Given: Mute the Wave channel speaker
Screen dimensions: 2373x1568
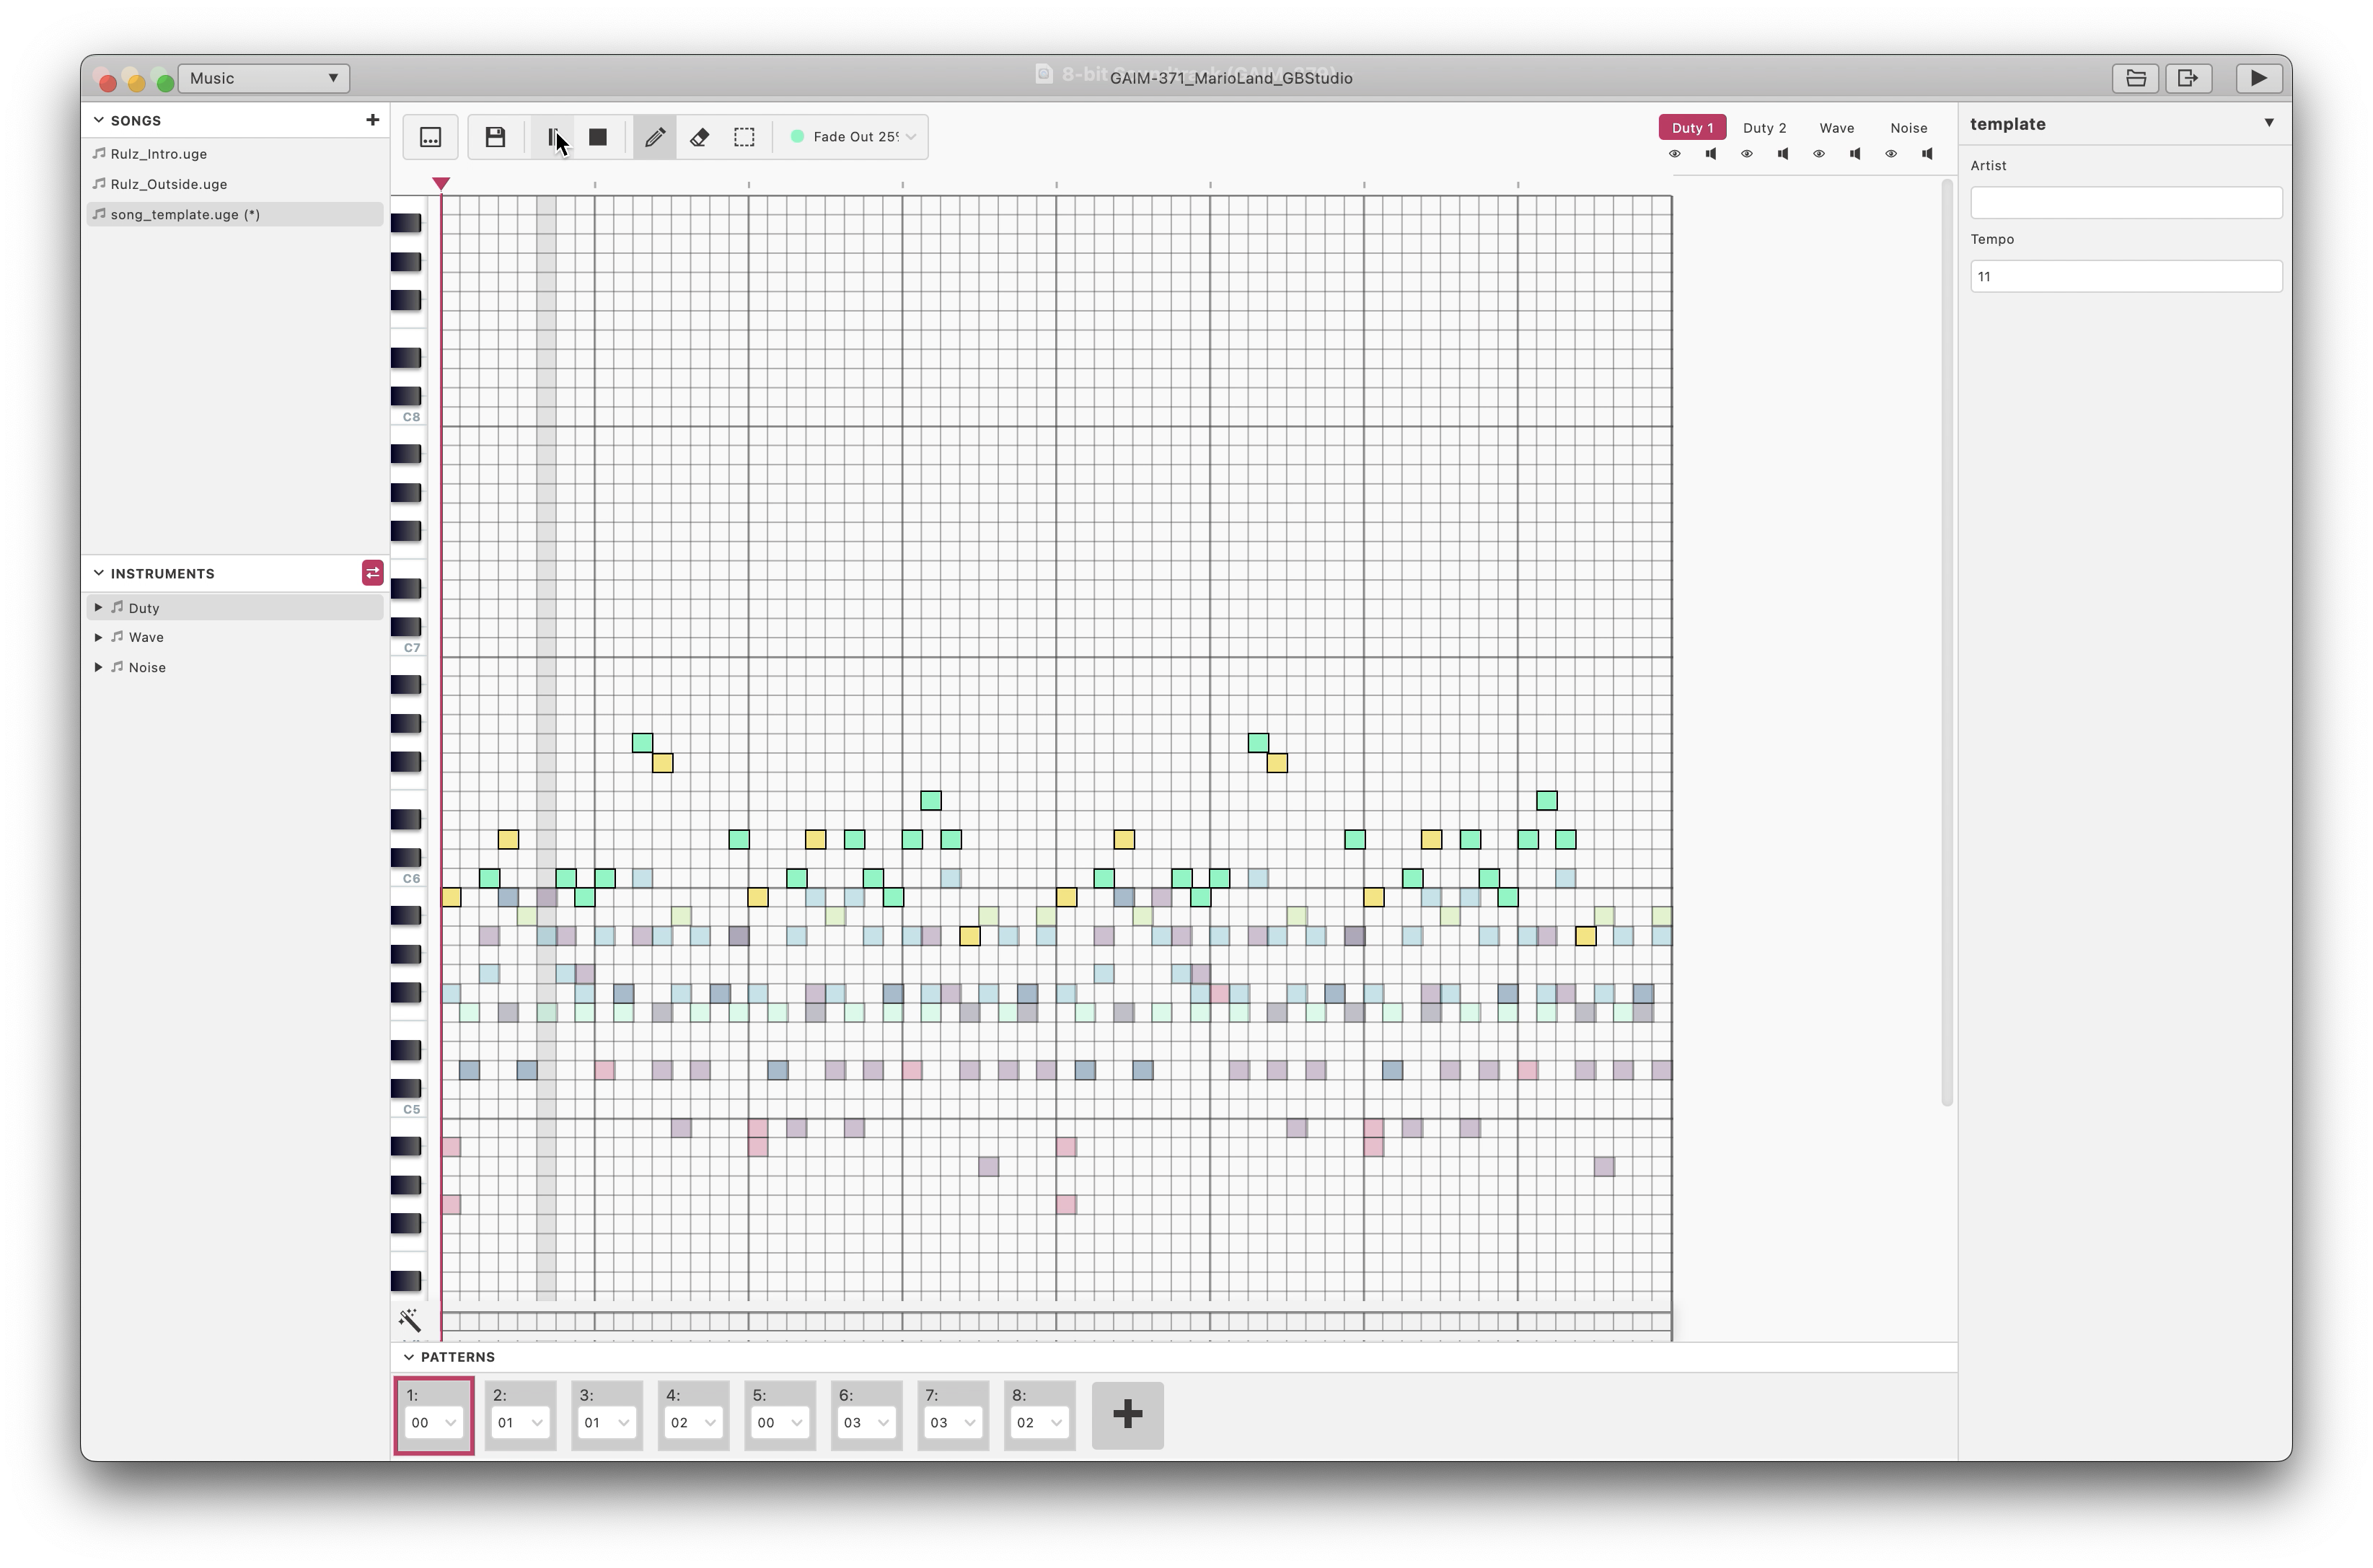Looking at the screenshot, I should coord(1854,154).
